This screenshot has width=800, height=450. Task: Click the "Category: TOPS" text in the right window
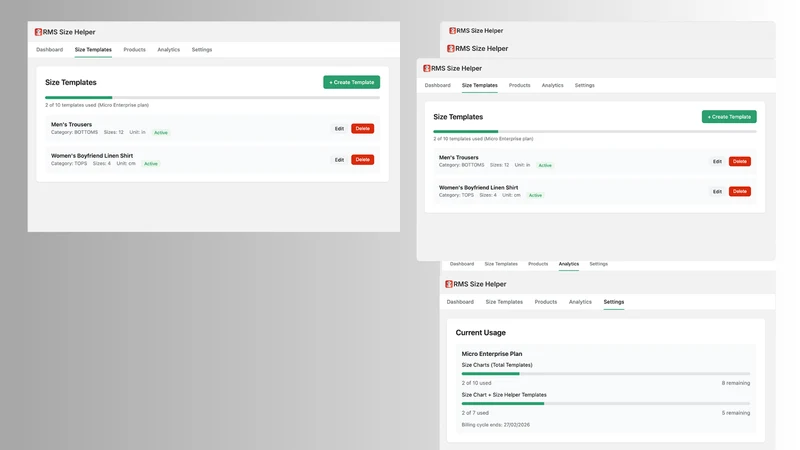(x=456, y=195)
